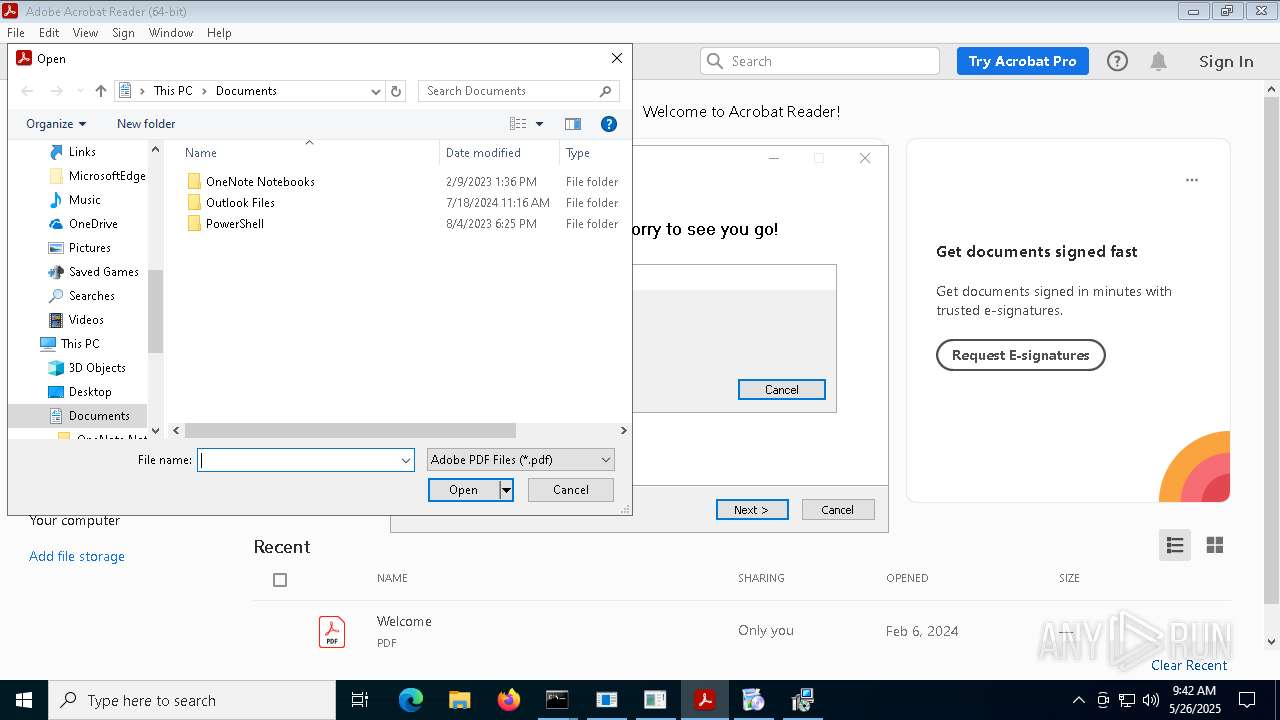Click Cancel in the Open dialog
The image size is (1280, 720).
click(571, 490)
